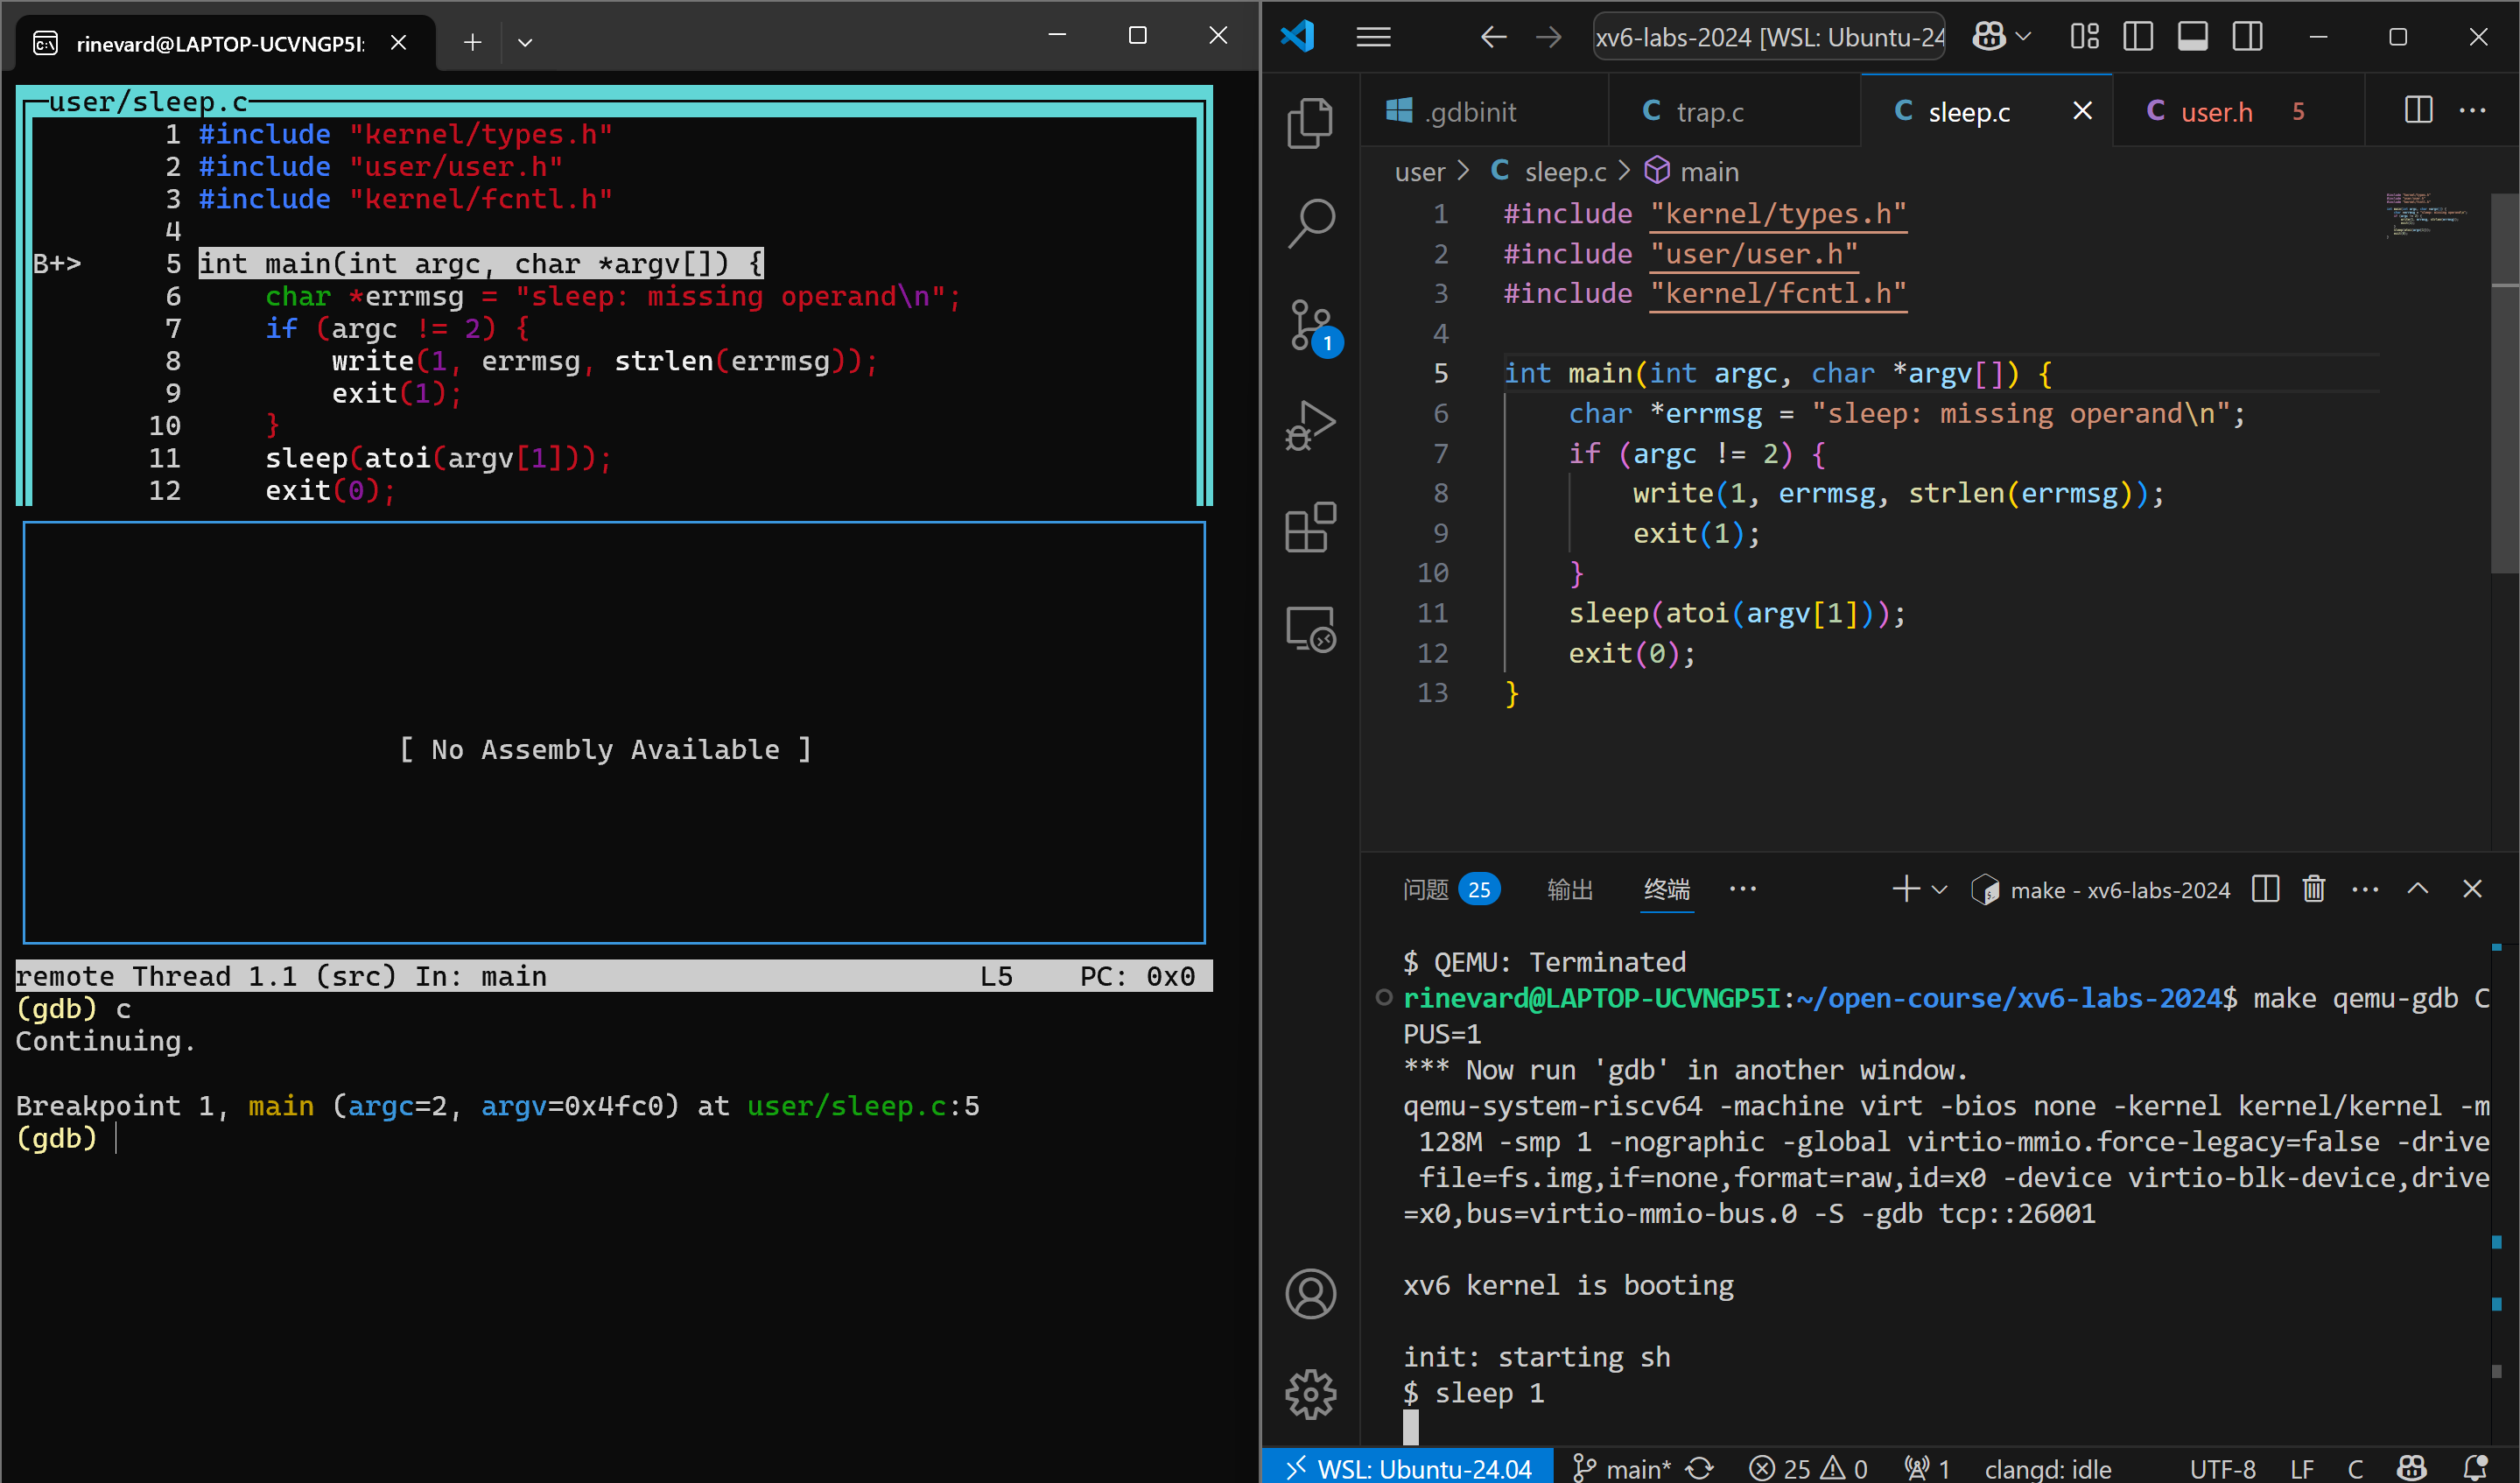Kill the terminal with the trash icon

pyautogui.click(x=2313, y=889)
